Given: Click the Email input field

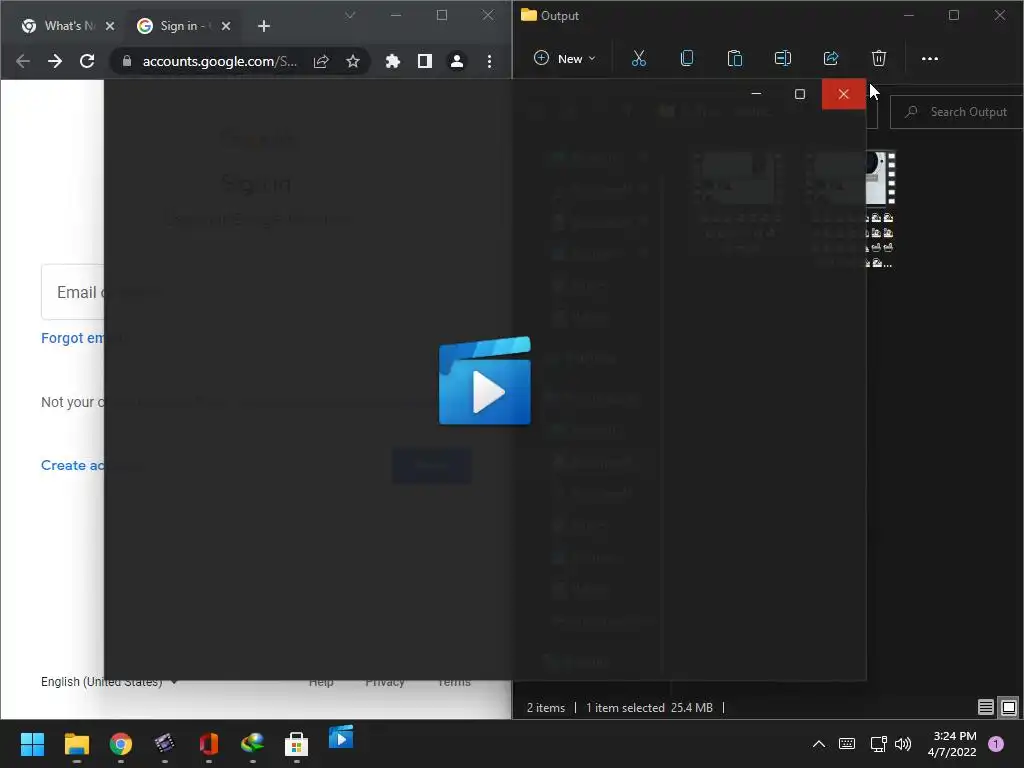Looking at the screenshot, I should point(72,292).
